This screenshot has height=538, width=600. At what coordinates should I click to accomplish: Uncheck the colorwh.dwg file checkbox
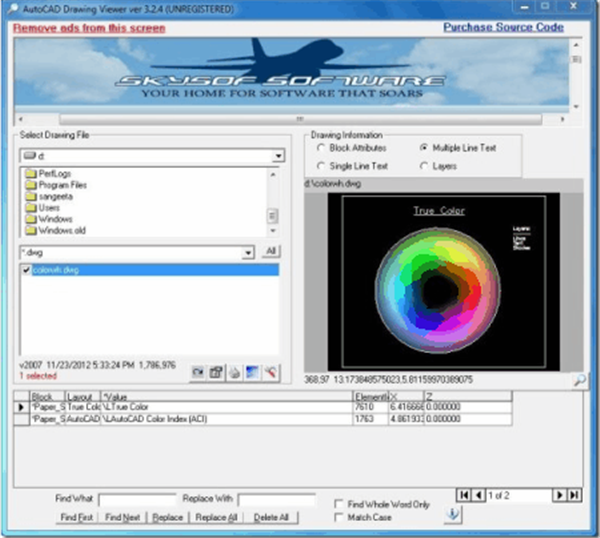coord(26,270)
